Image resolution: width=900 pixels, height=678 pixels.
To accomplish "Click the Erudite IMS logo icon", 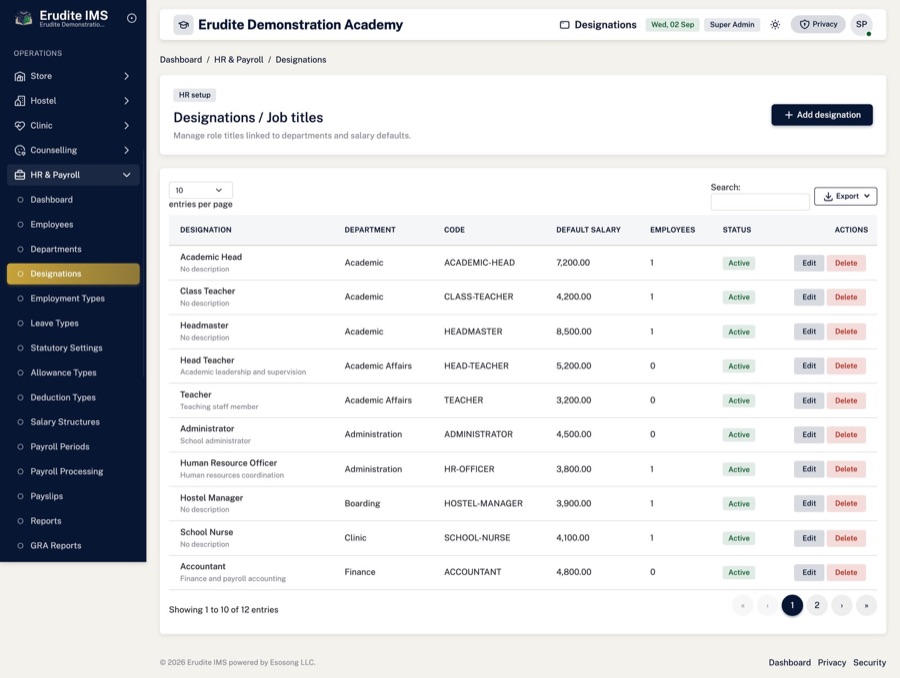I will (x=24, y=18).
